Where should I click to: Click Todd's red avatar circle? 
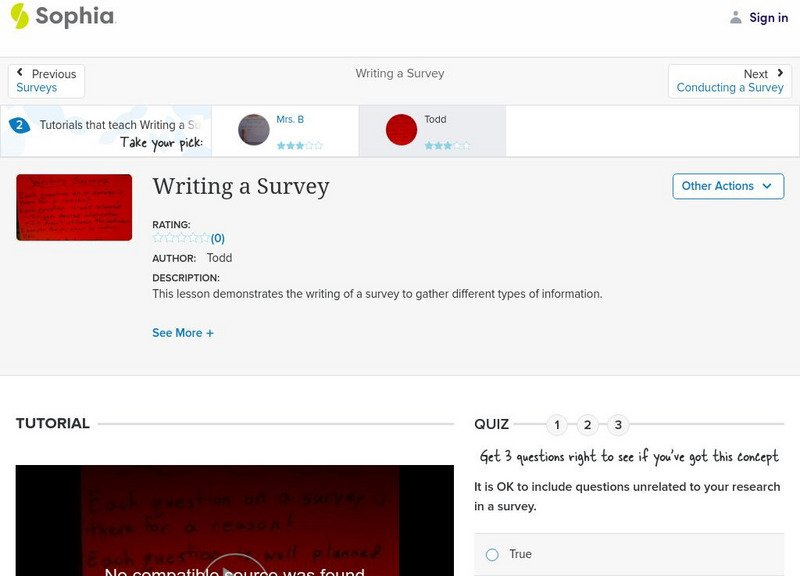tap(401, 130)
